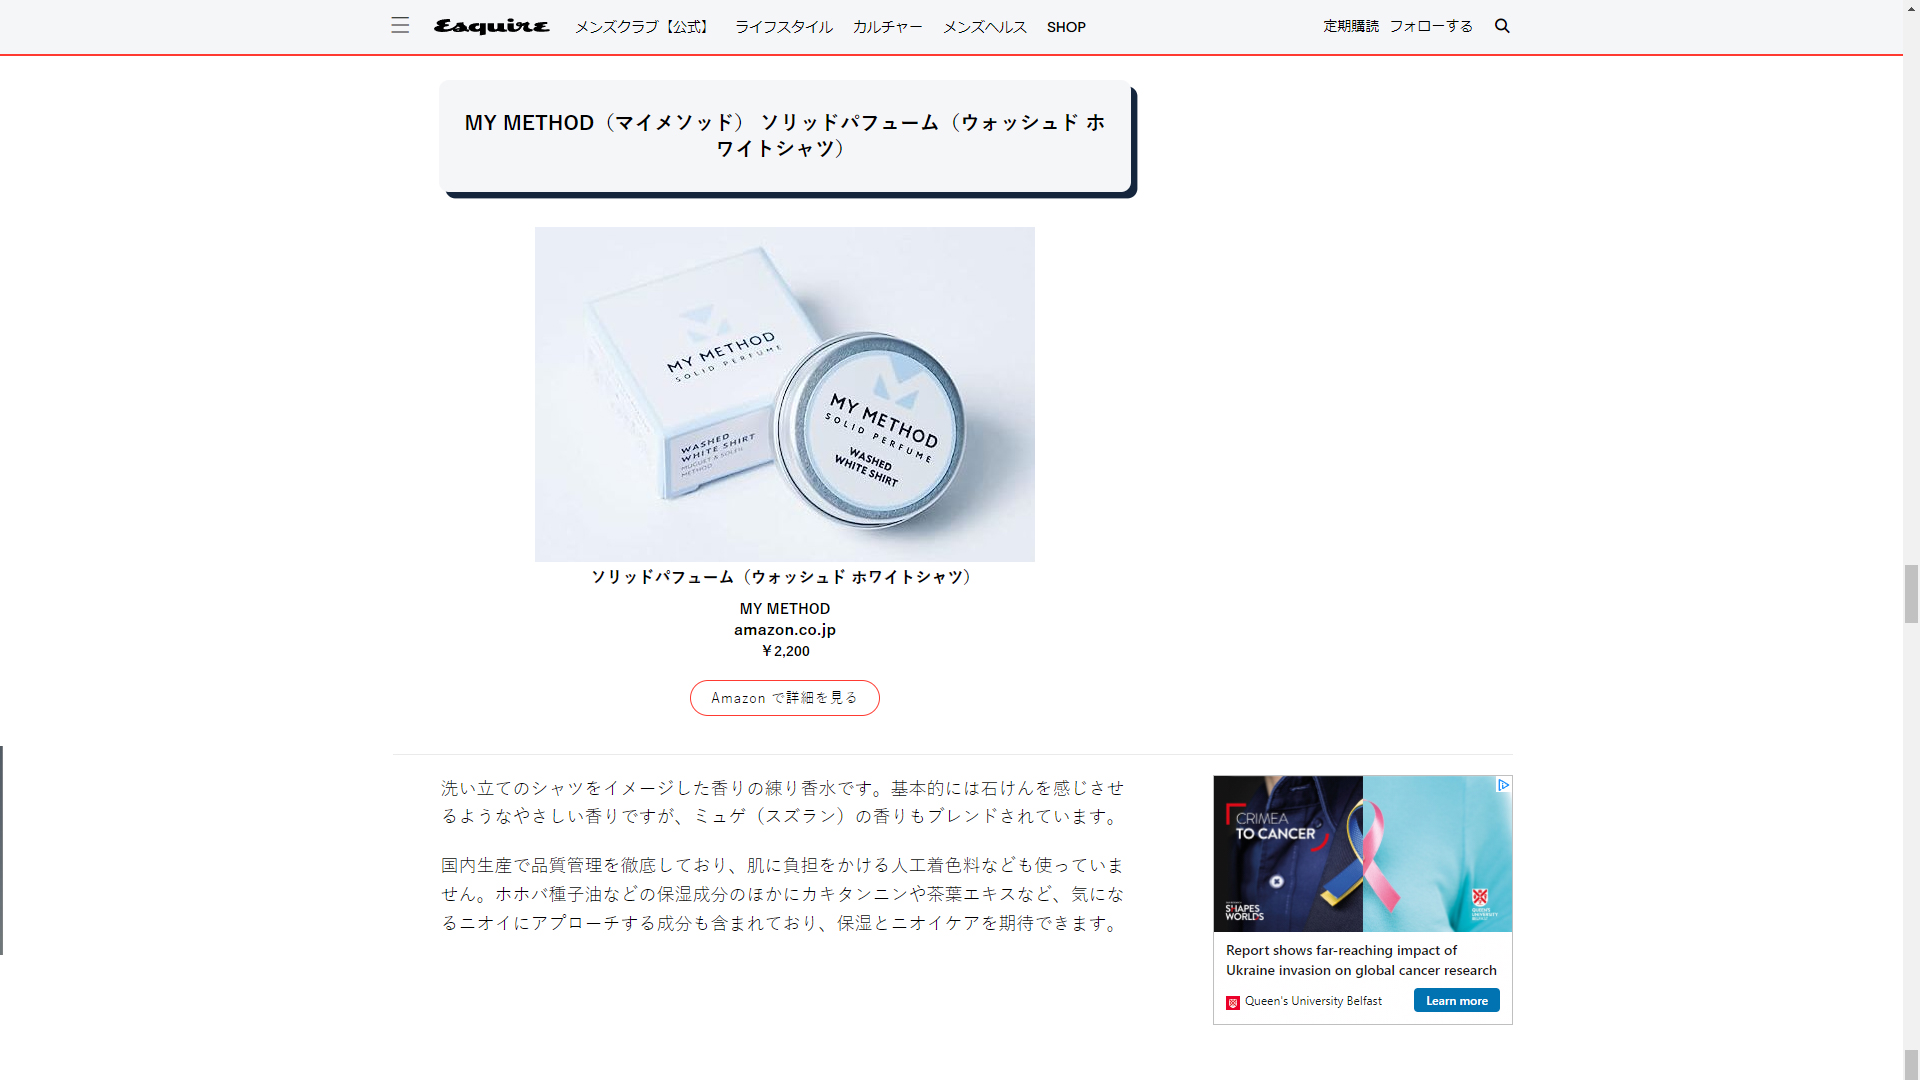Screen dimensions: 1920x1080
Task: Click Queen's University Belfast logo icon
Action: (x=1233, y=1002)
